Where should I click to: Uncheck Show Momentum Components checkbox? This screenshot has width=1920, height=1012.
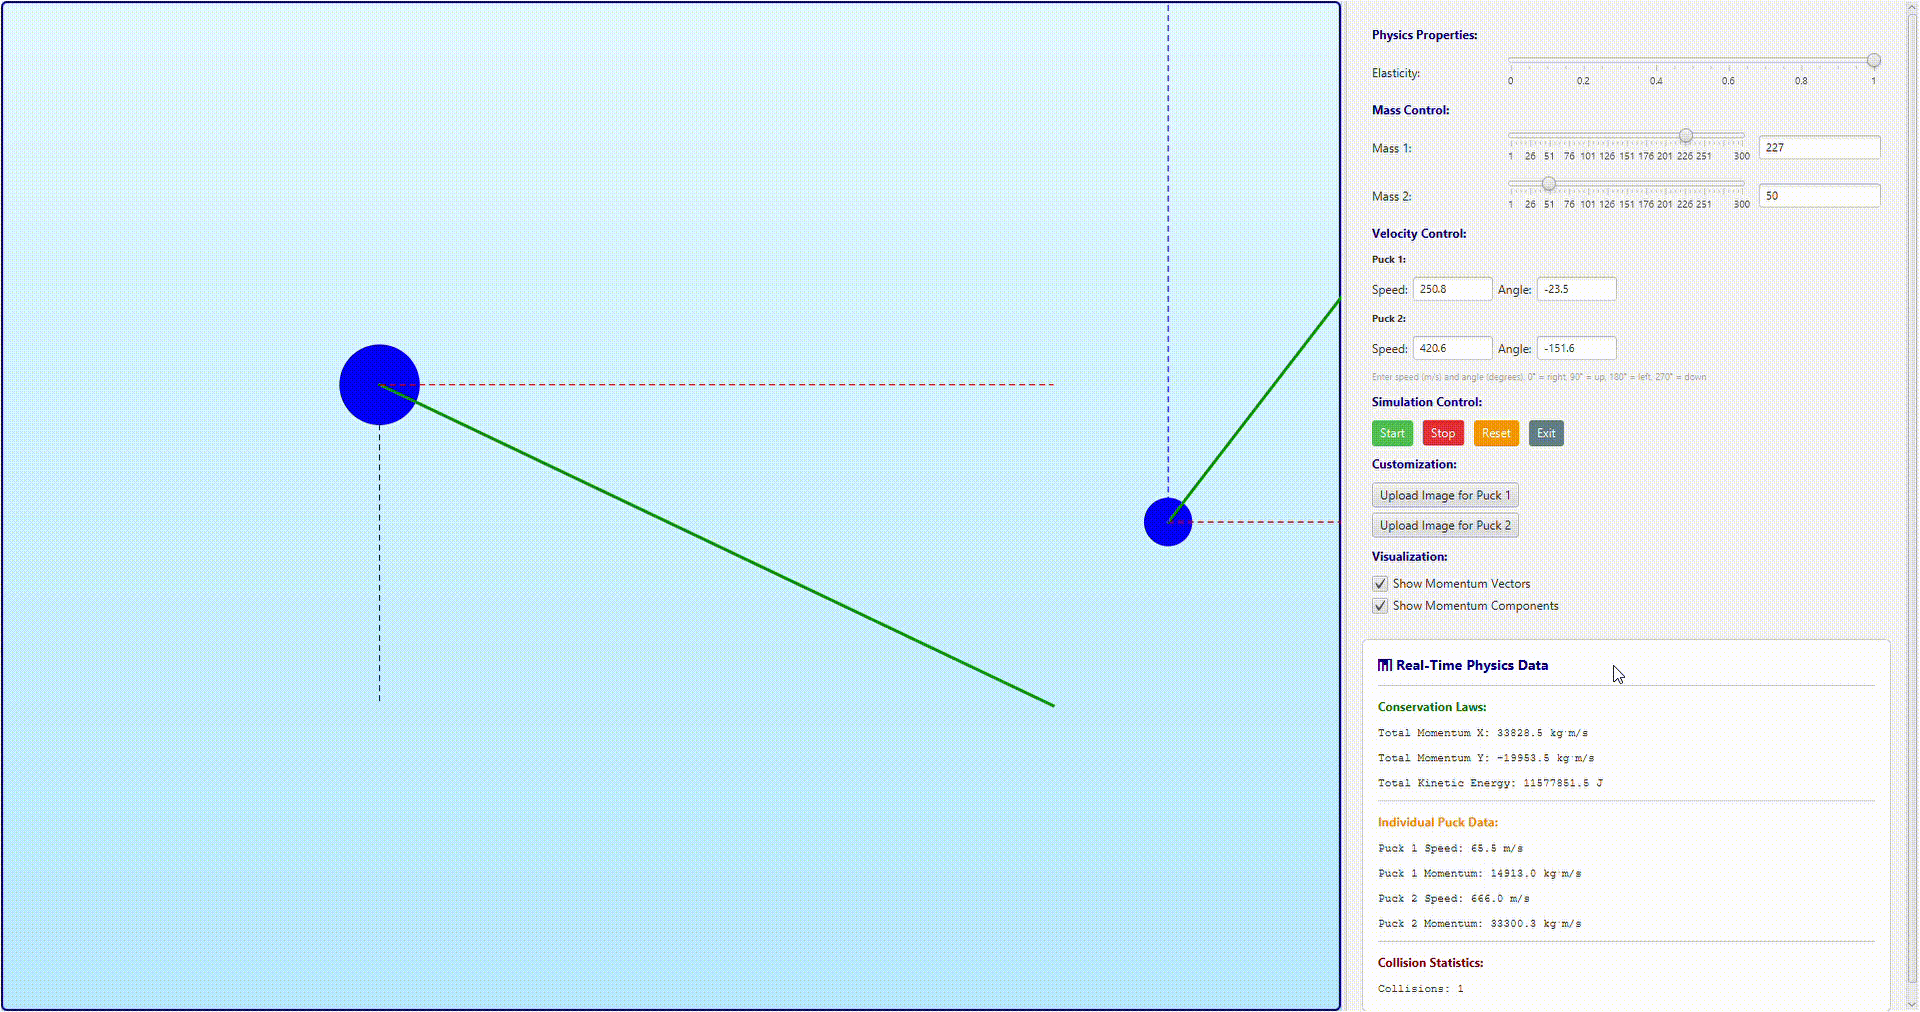(x=1380, y=606)
